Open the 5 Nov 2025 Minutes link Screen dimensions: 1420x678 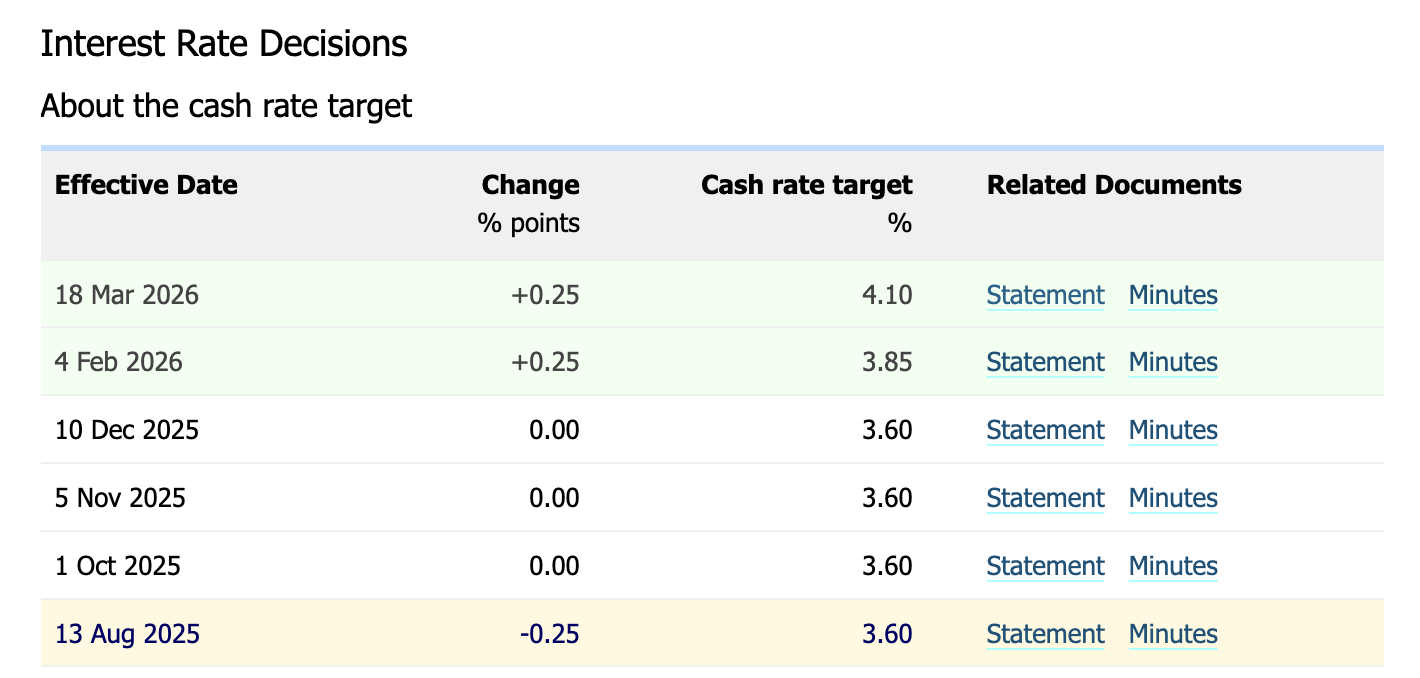click(1173, 498)
